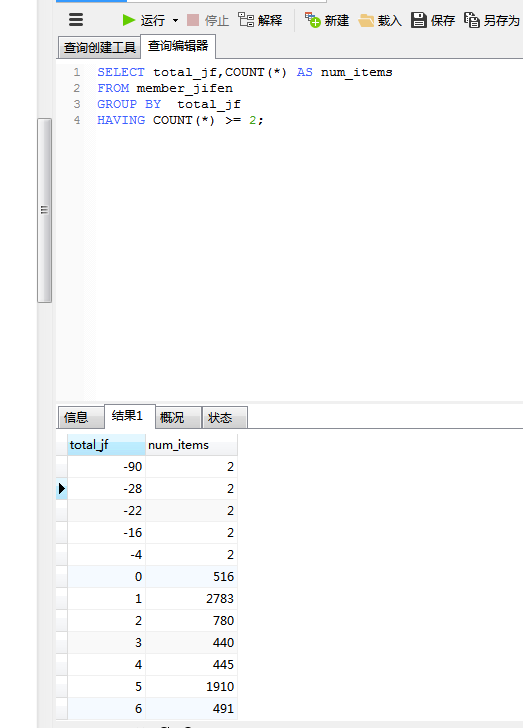Sort by the total_jf column header
The image size is (523, 728).
(x=106, y=445)
